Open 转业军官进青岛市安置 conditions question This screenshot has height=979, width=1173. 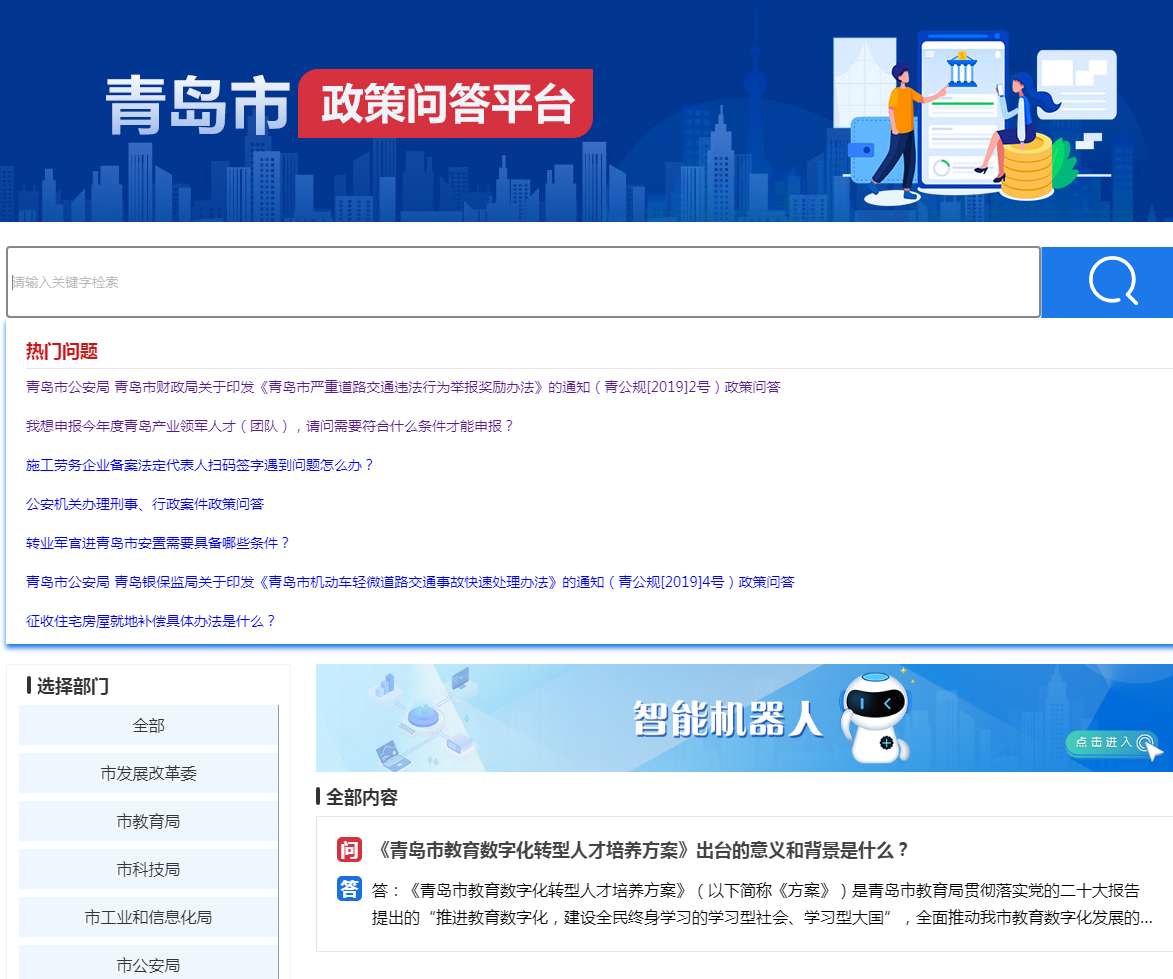tap(158, 543)
